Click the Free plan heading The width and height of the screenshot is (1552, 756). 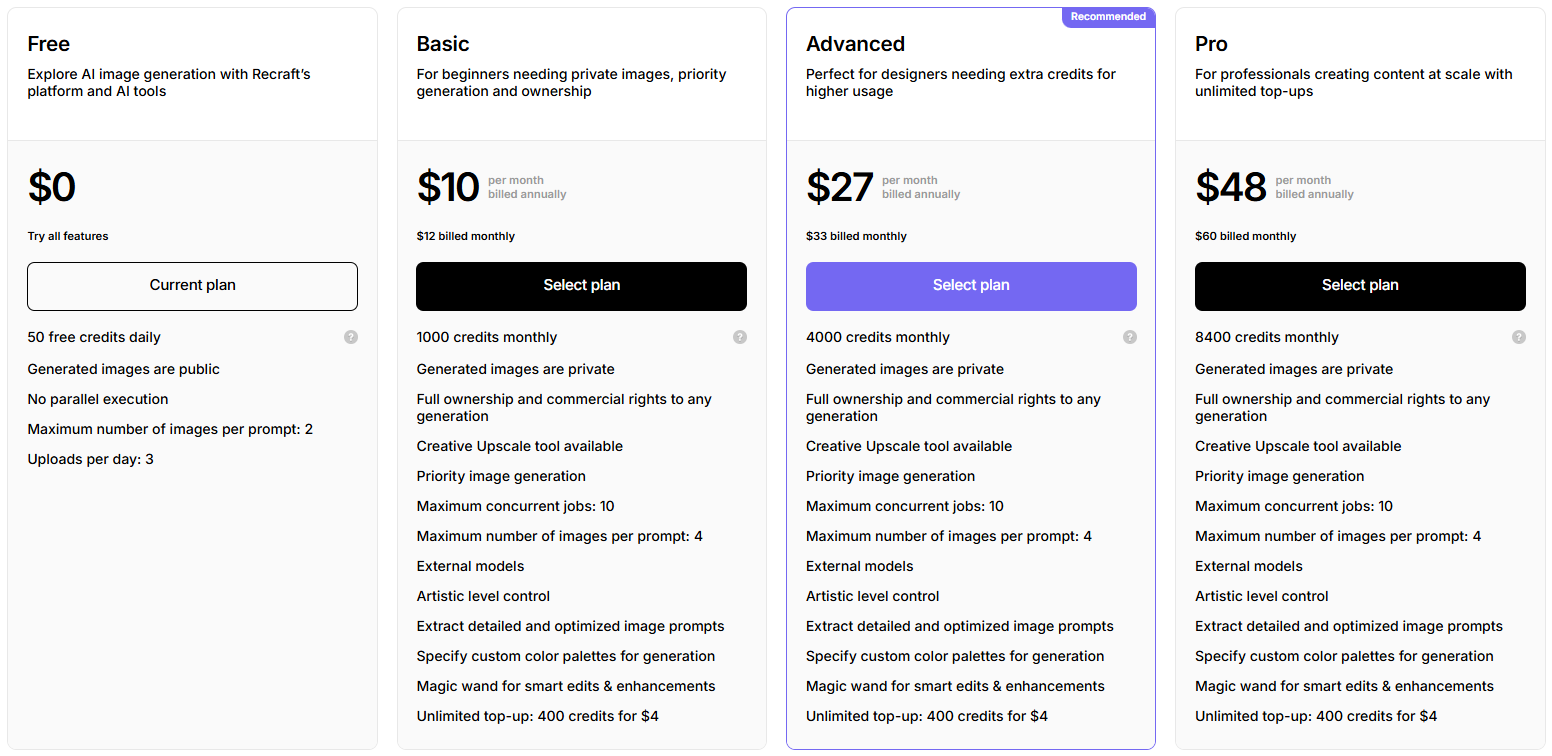[49, 44]
